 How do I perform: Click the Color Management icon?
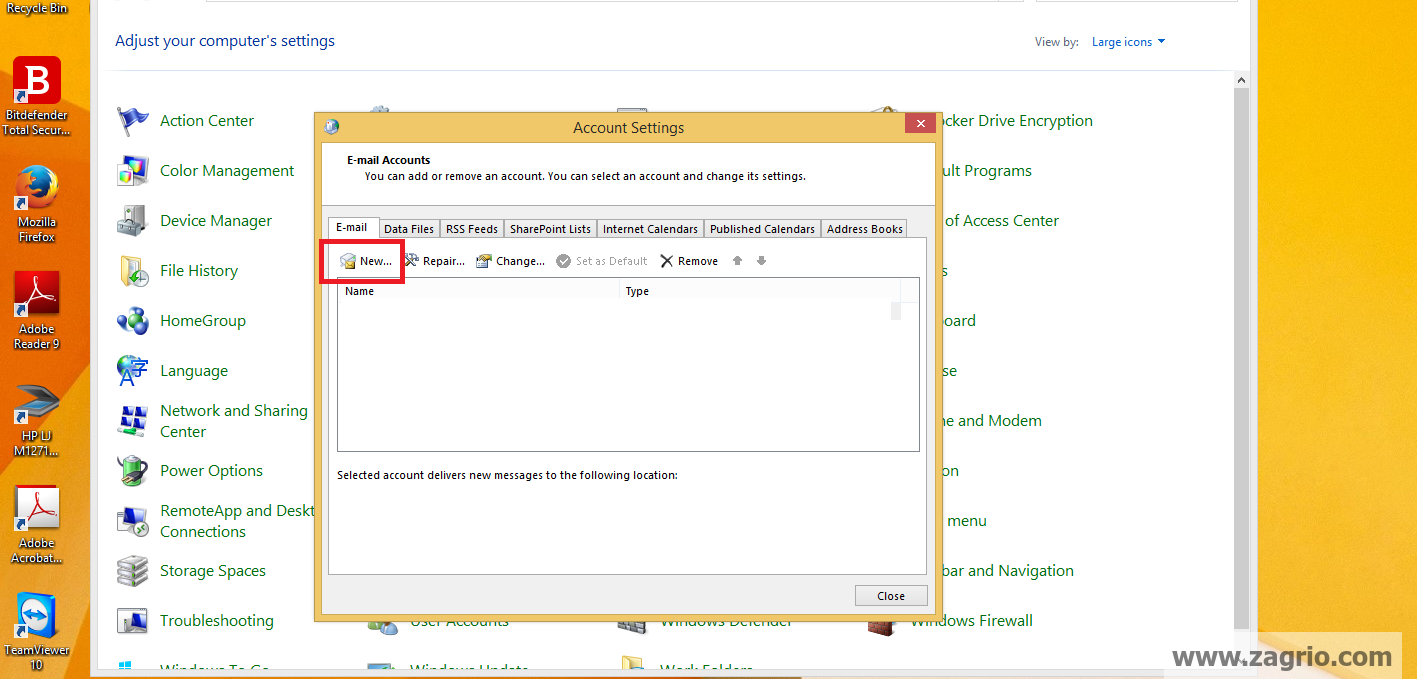click(x=133, y=171)
